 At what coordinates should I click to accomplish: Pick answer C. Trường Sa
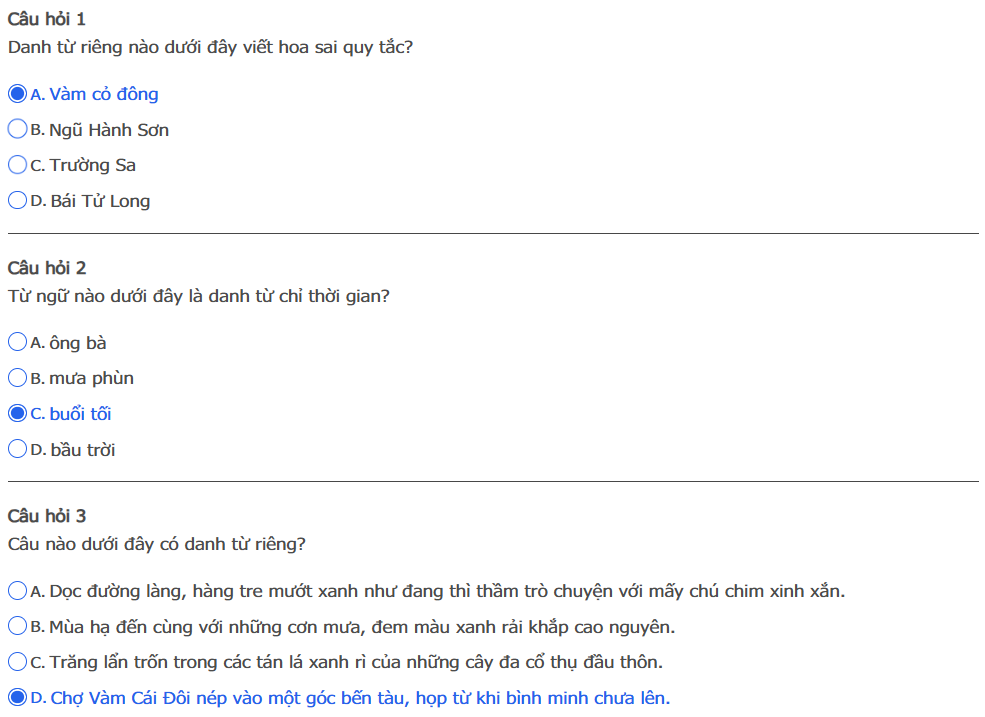17,165
